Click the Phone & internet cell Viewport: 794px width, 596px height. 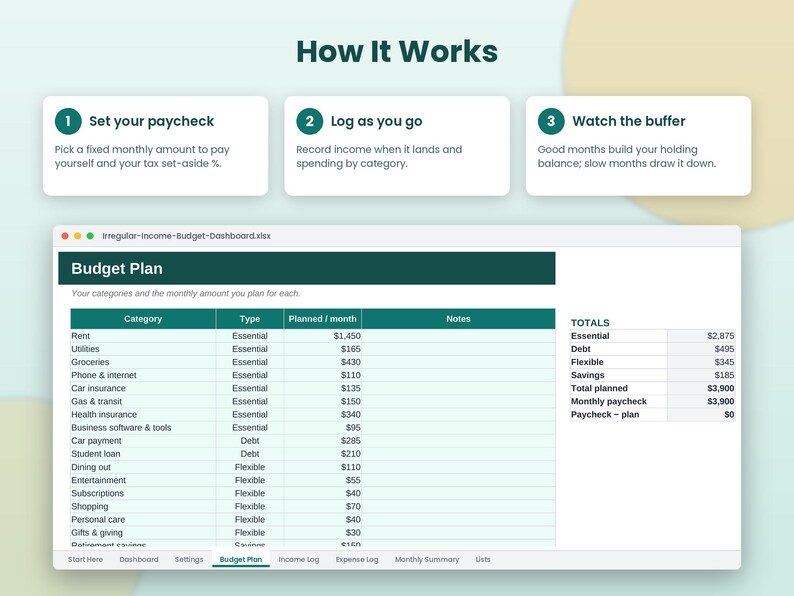click(143, 375)
